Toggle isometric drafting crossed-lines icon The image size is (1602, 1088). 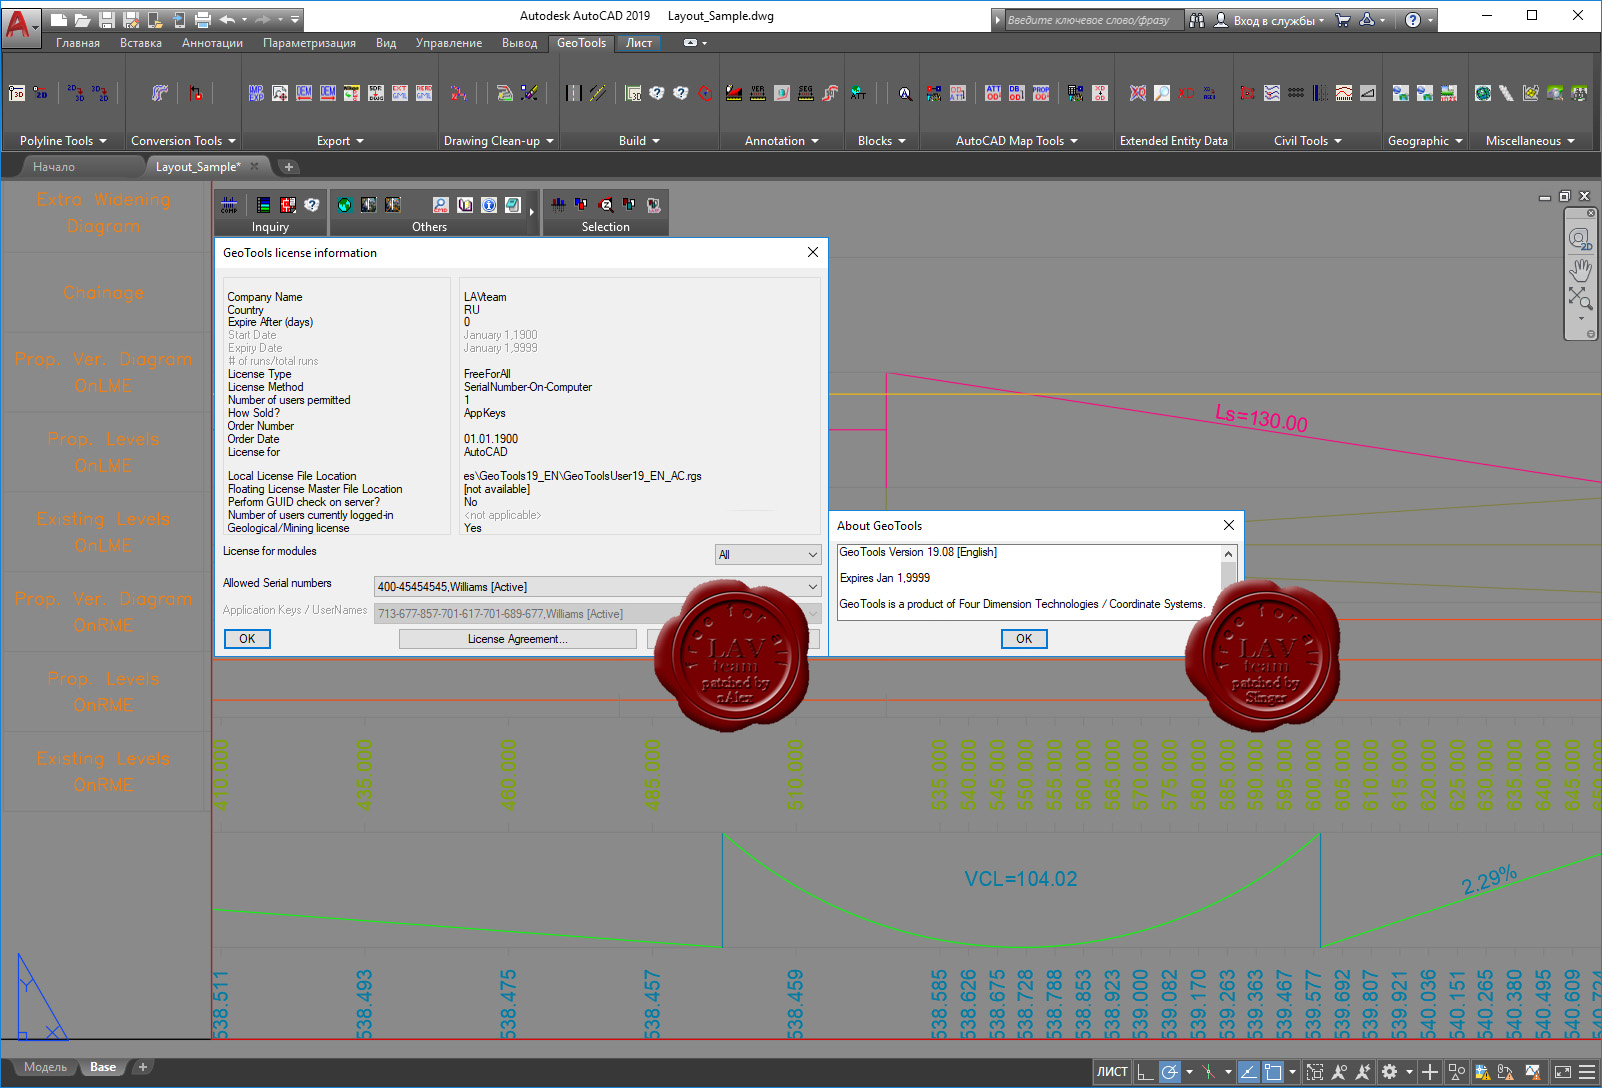point(1209,1072)
